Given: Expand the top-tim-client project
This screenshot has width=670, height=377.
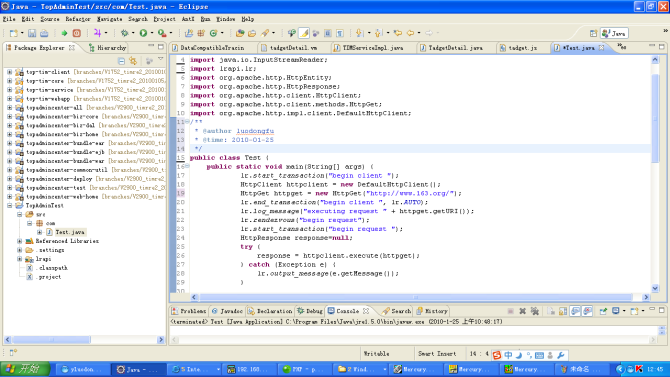Looking at the screenshot, I should [9, 72].
